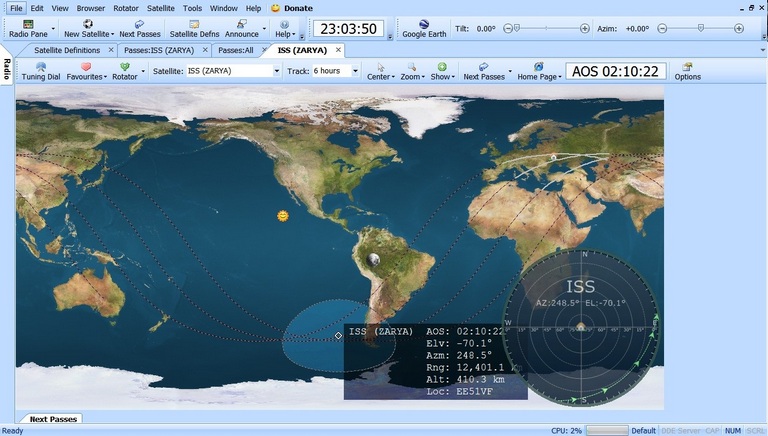The image size is (768, 436).
Task: Open Next Passes from main toolbar
Action: pos(140,29)
